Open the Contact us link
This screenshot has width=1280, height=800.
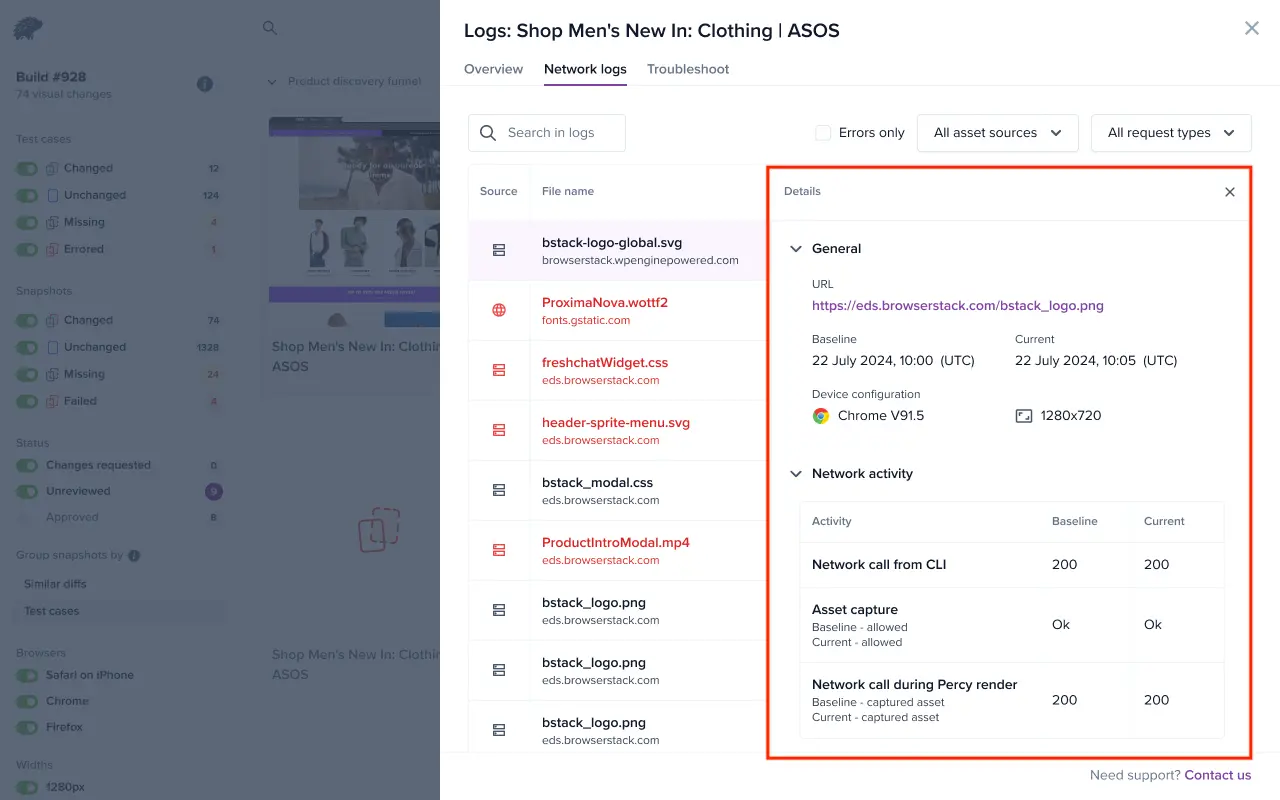[x=1217, y=775]
